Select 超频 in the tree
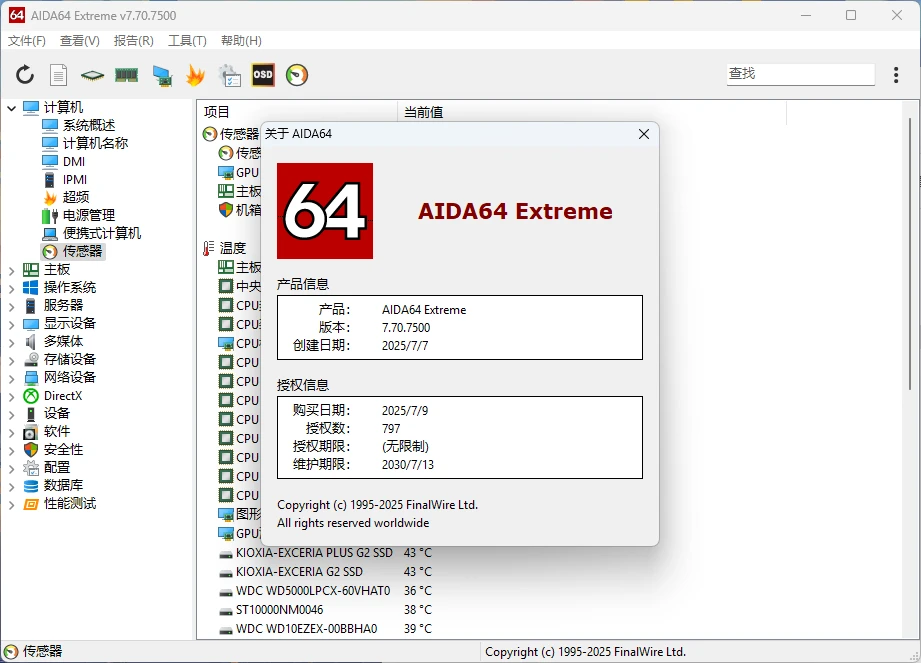Image resolution: width=921 pixels, height=663 pixels. 76,197
